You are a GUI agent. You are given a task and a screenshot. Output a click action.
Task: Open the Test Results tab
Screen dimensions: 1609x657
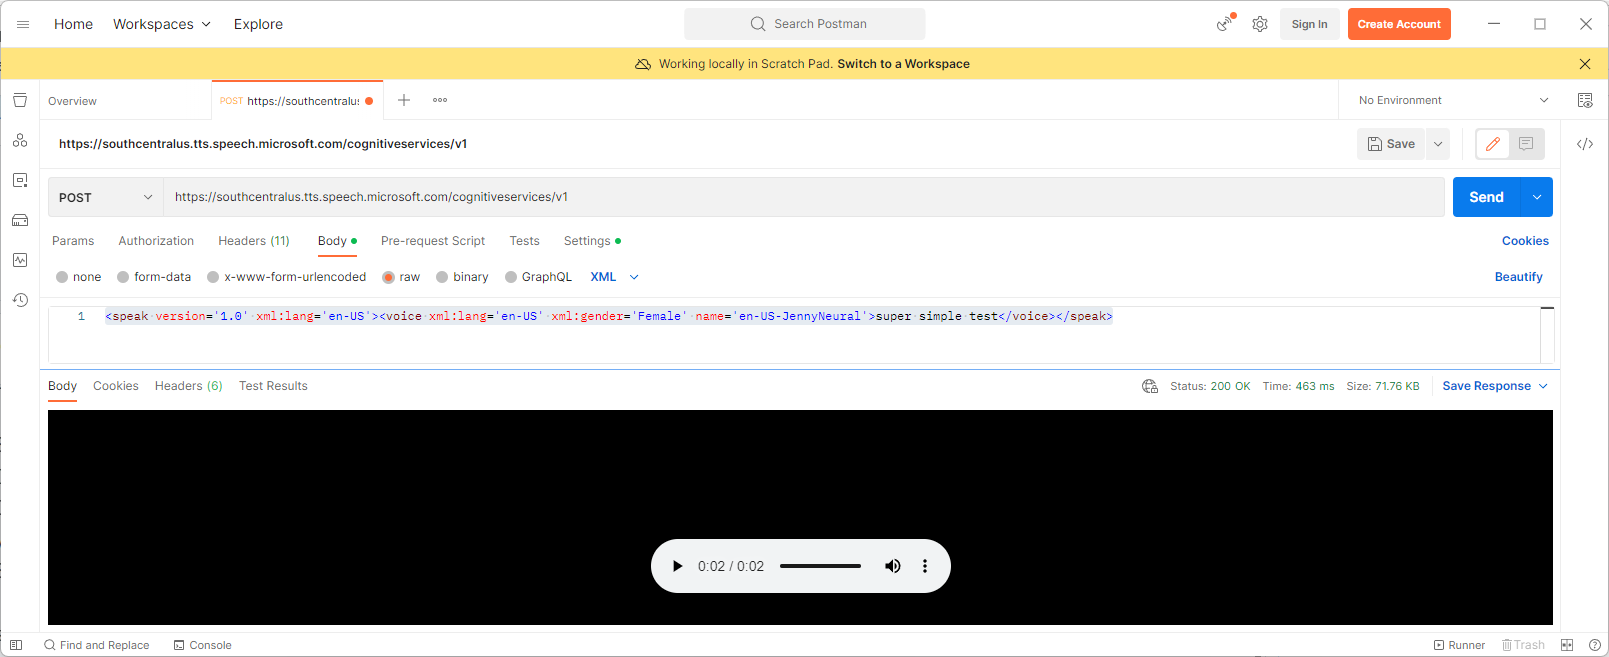(273, 386)
